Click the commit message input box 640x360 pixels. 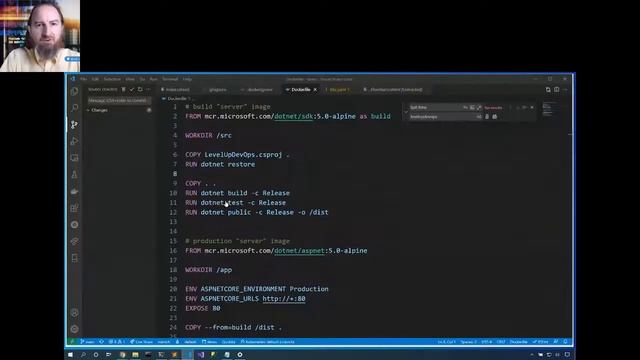tap(119, 100)
